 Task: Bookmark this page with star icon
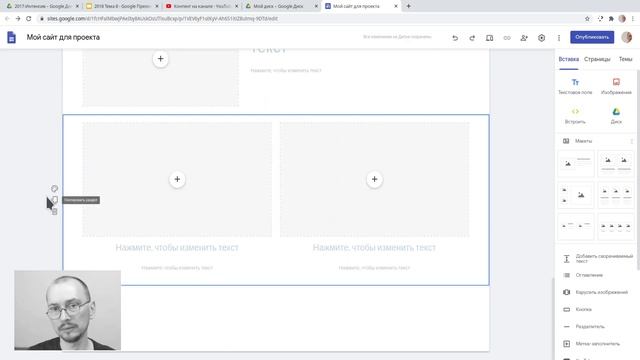pos(587,18)
